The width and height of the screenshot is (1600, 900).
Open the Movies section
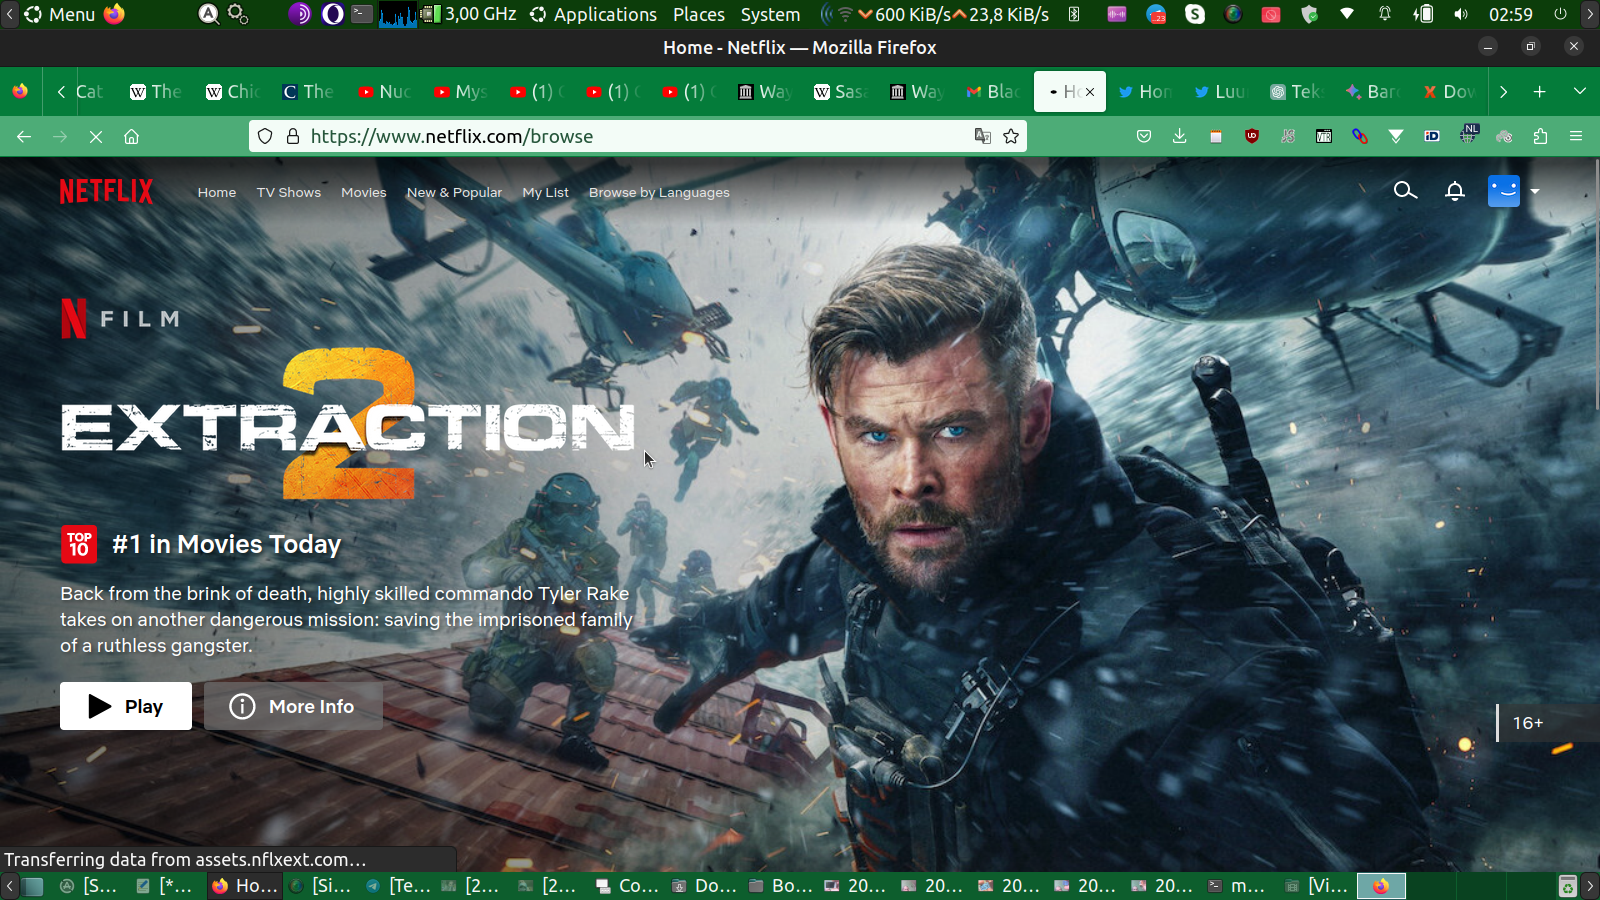point(363,193)
